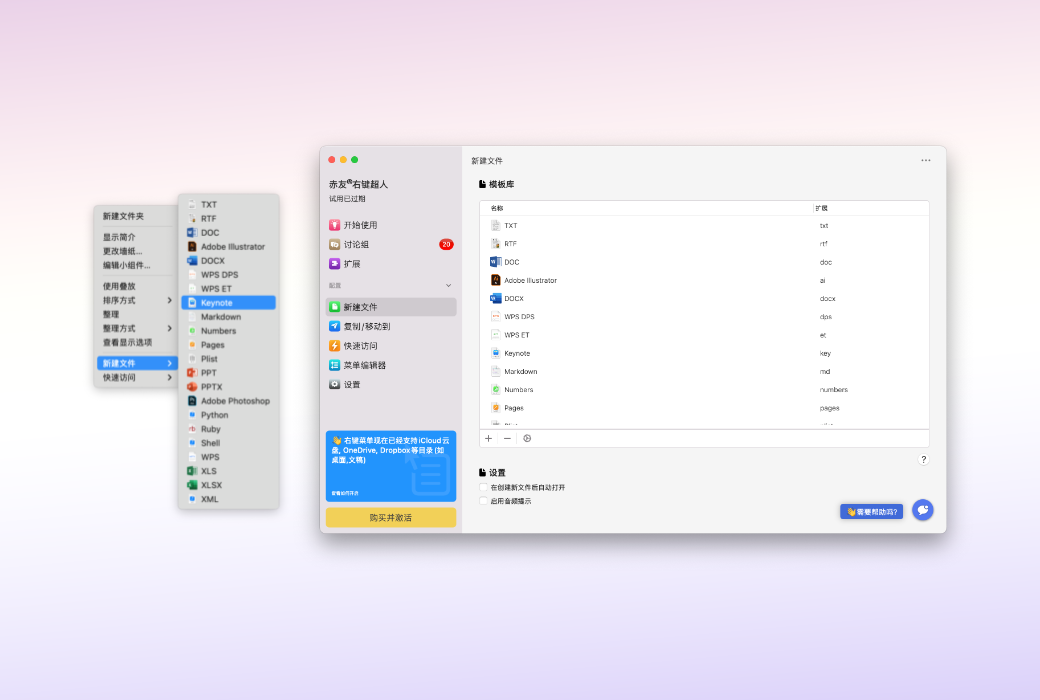Select the DOCX icon in template table
1040x700 pixels.
(x=495, y=299)
